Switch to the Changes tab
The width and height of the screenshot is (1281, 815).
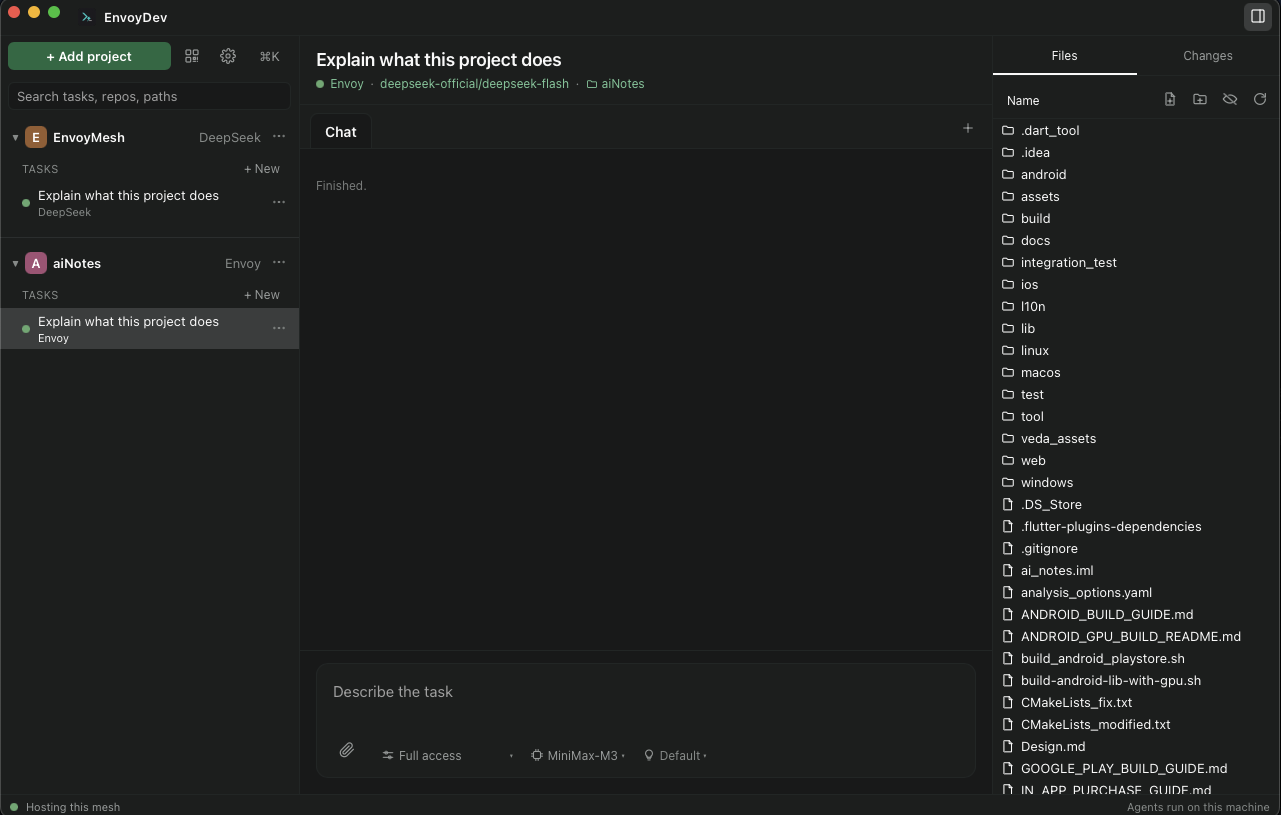[x=1208, y=56]
